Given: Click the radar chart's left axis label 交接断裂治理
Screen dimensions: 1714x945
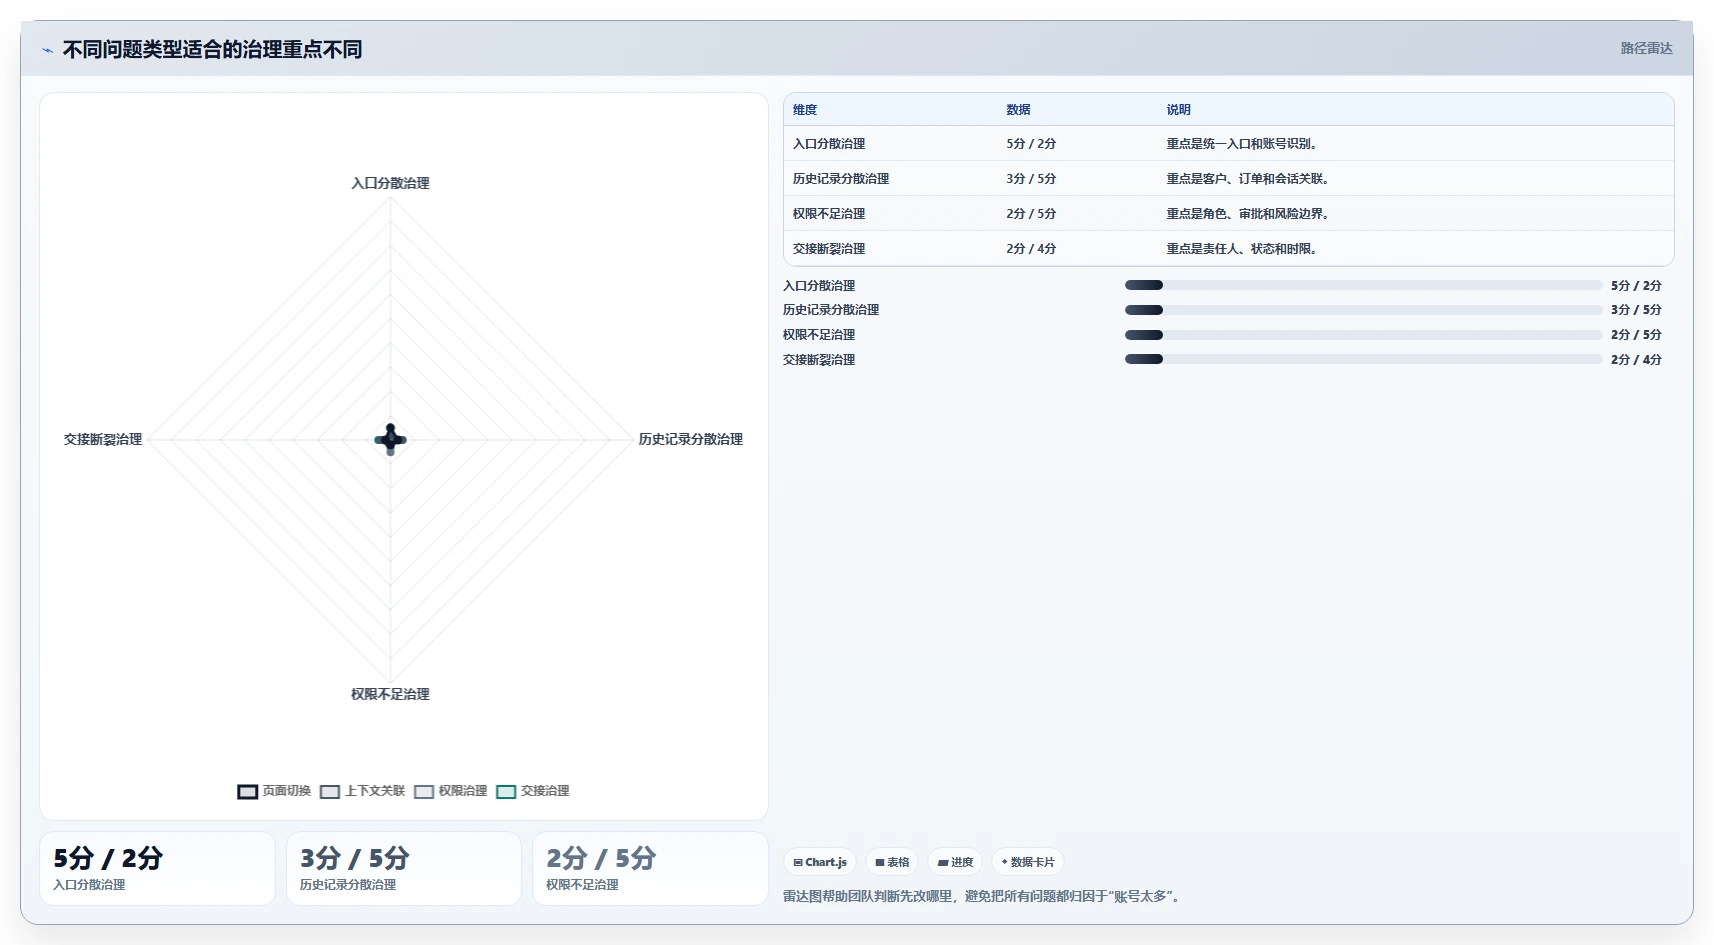Looking at the screenshot, I should (103, 439).
